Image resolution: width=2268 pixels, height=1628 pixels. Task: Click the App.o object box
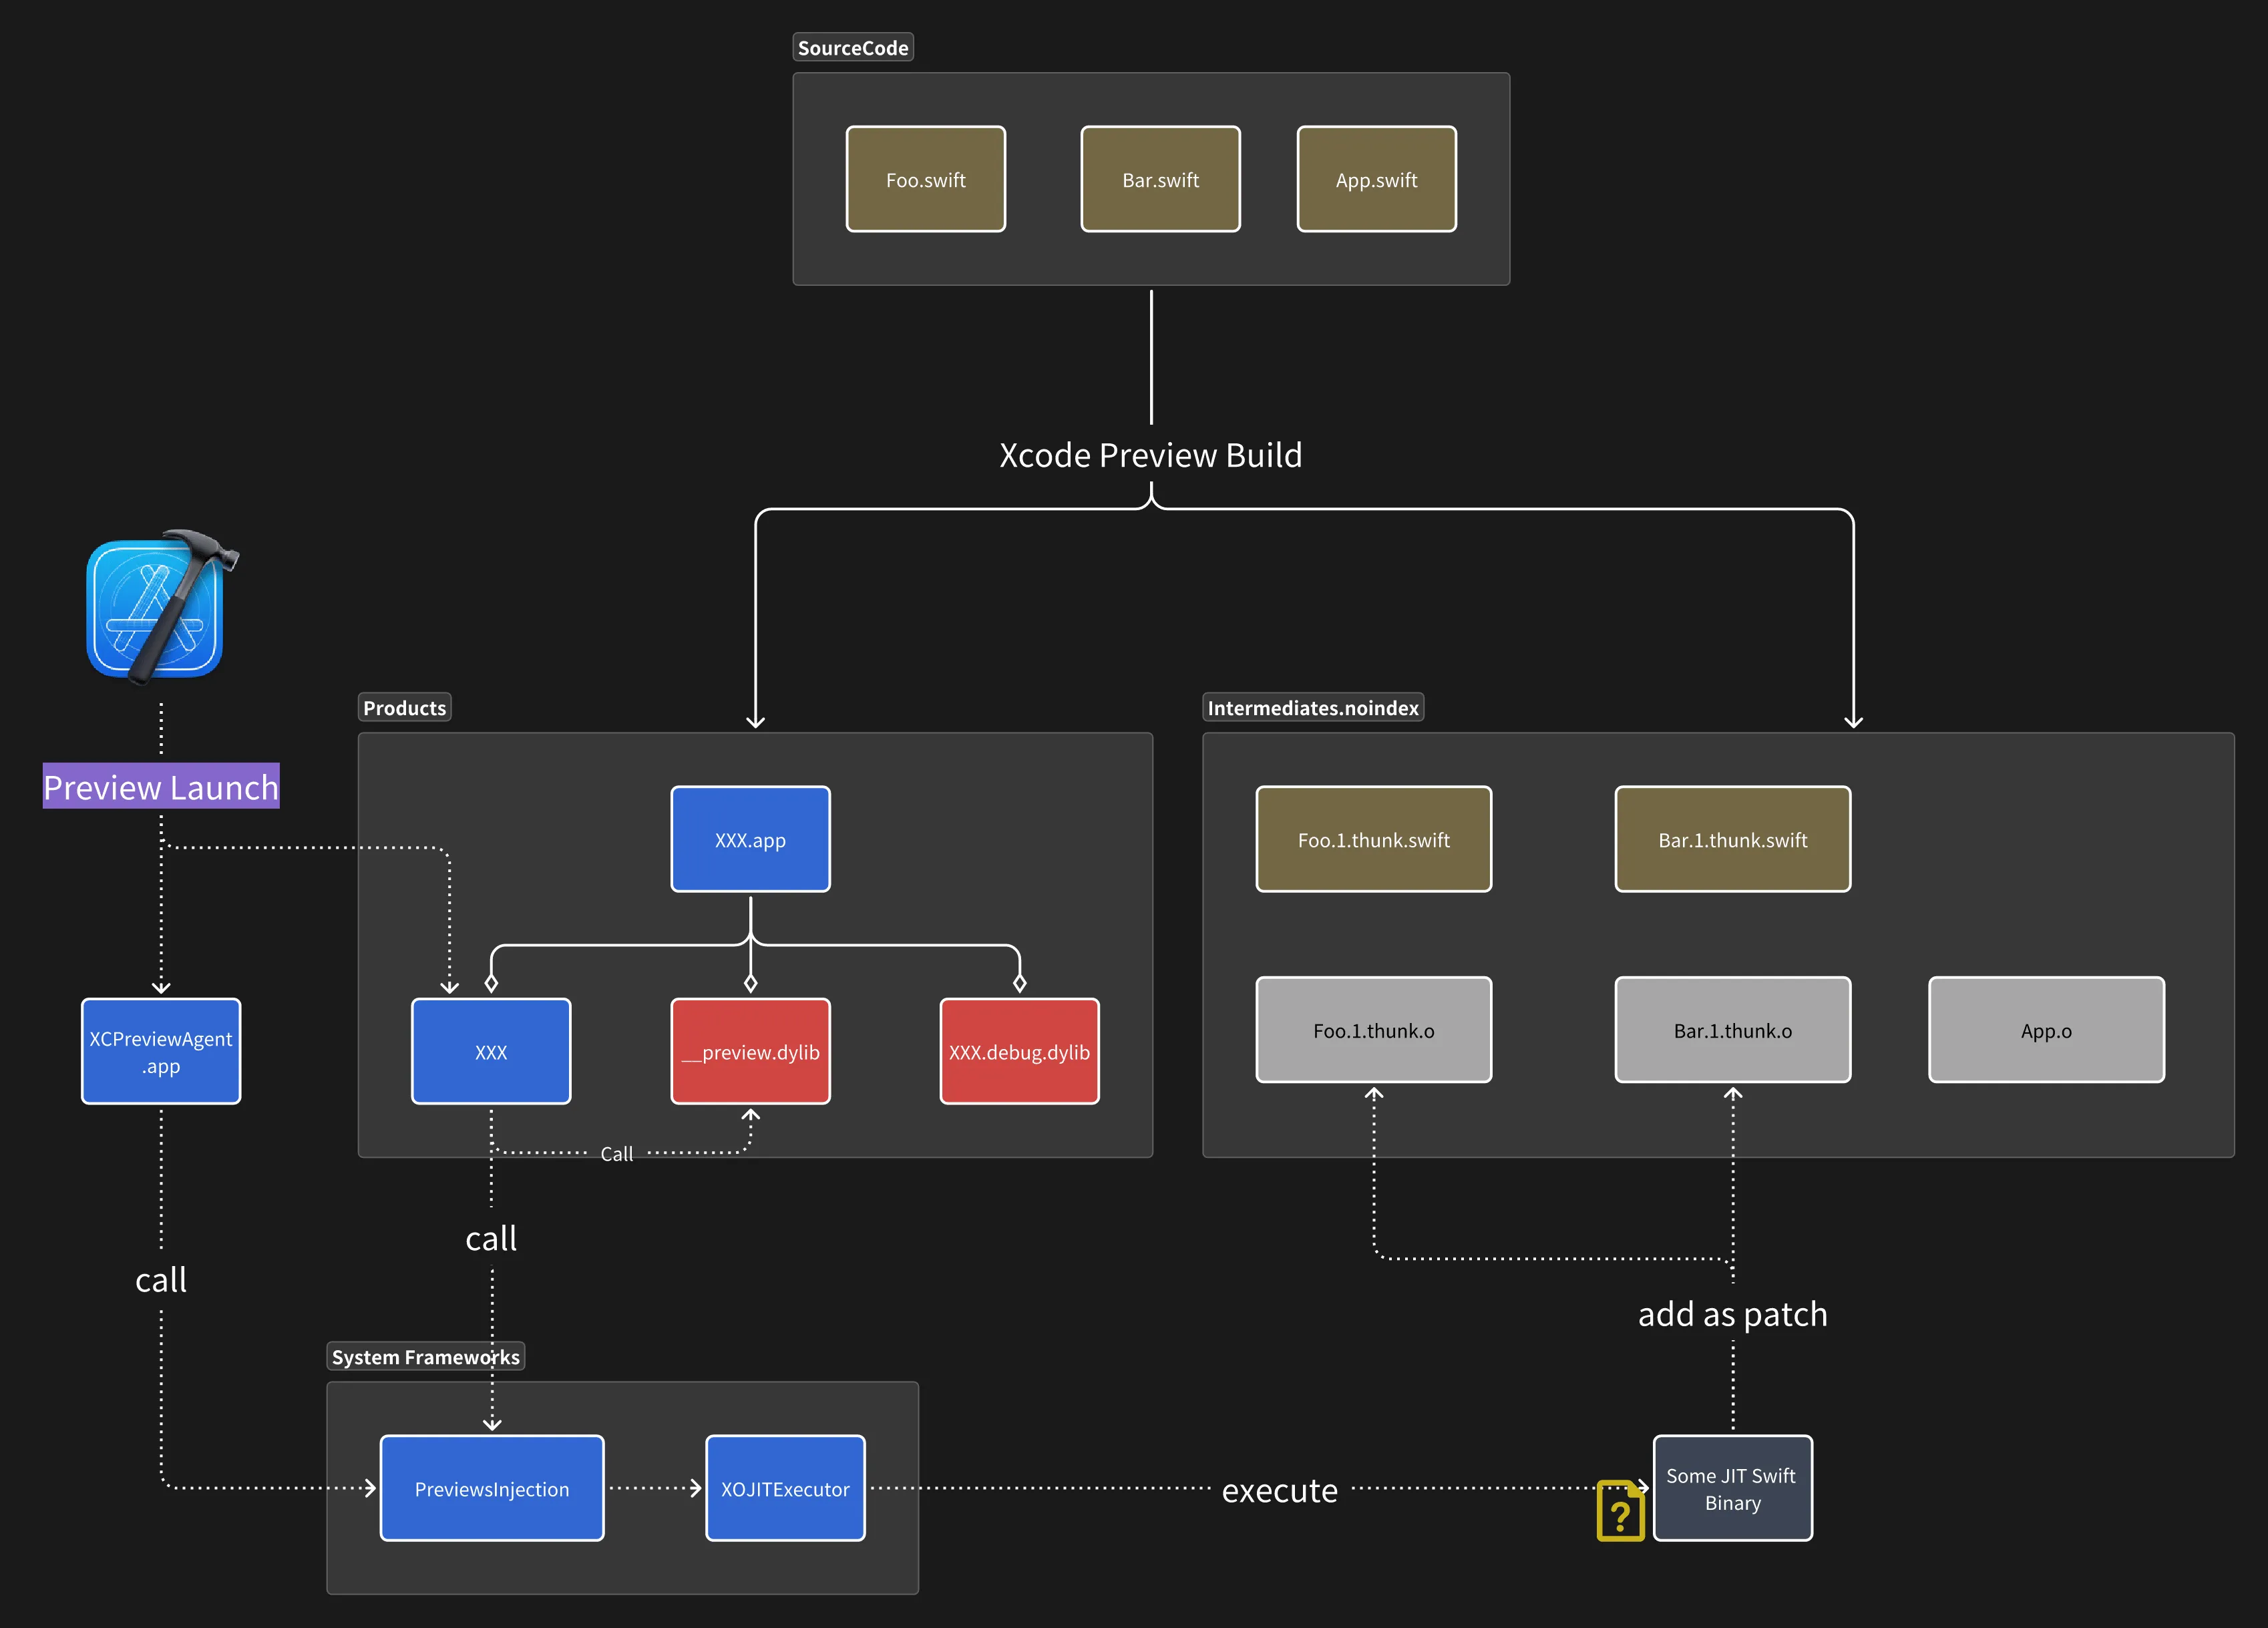point(2046,1030)
